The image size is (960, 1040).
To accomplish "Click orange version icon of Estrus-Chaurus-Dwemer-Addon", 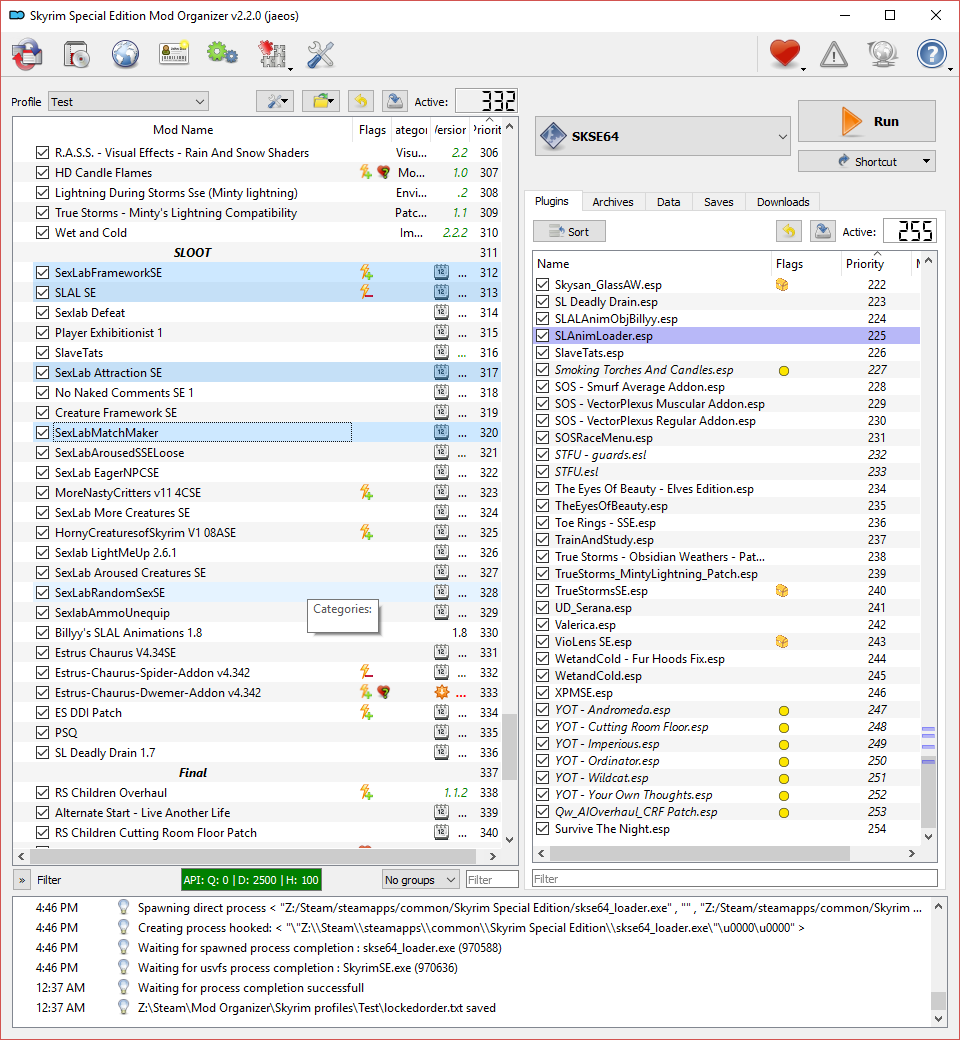I will pos(441,692).
